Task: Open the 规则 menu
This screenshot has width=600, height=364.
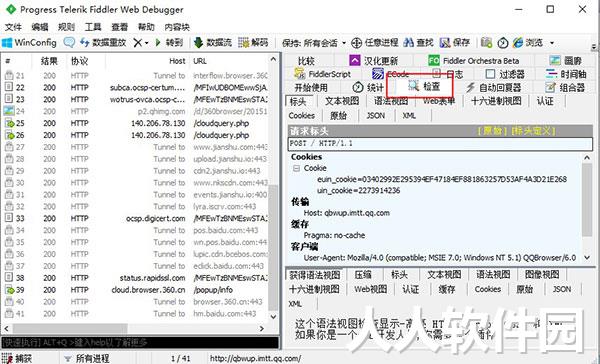Action: click(66, 27)
